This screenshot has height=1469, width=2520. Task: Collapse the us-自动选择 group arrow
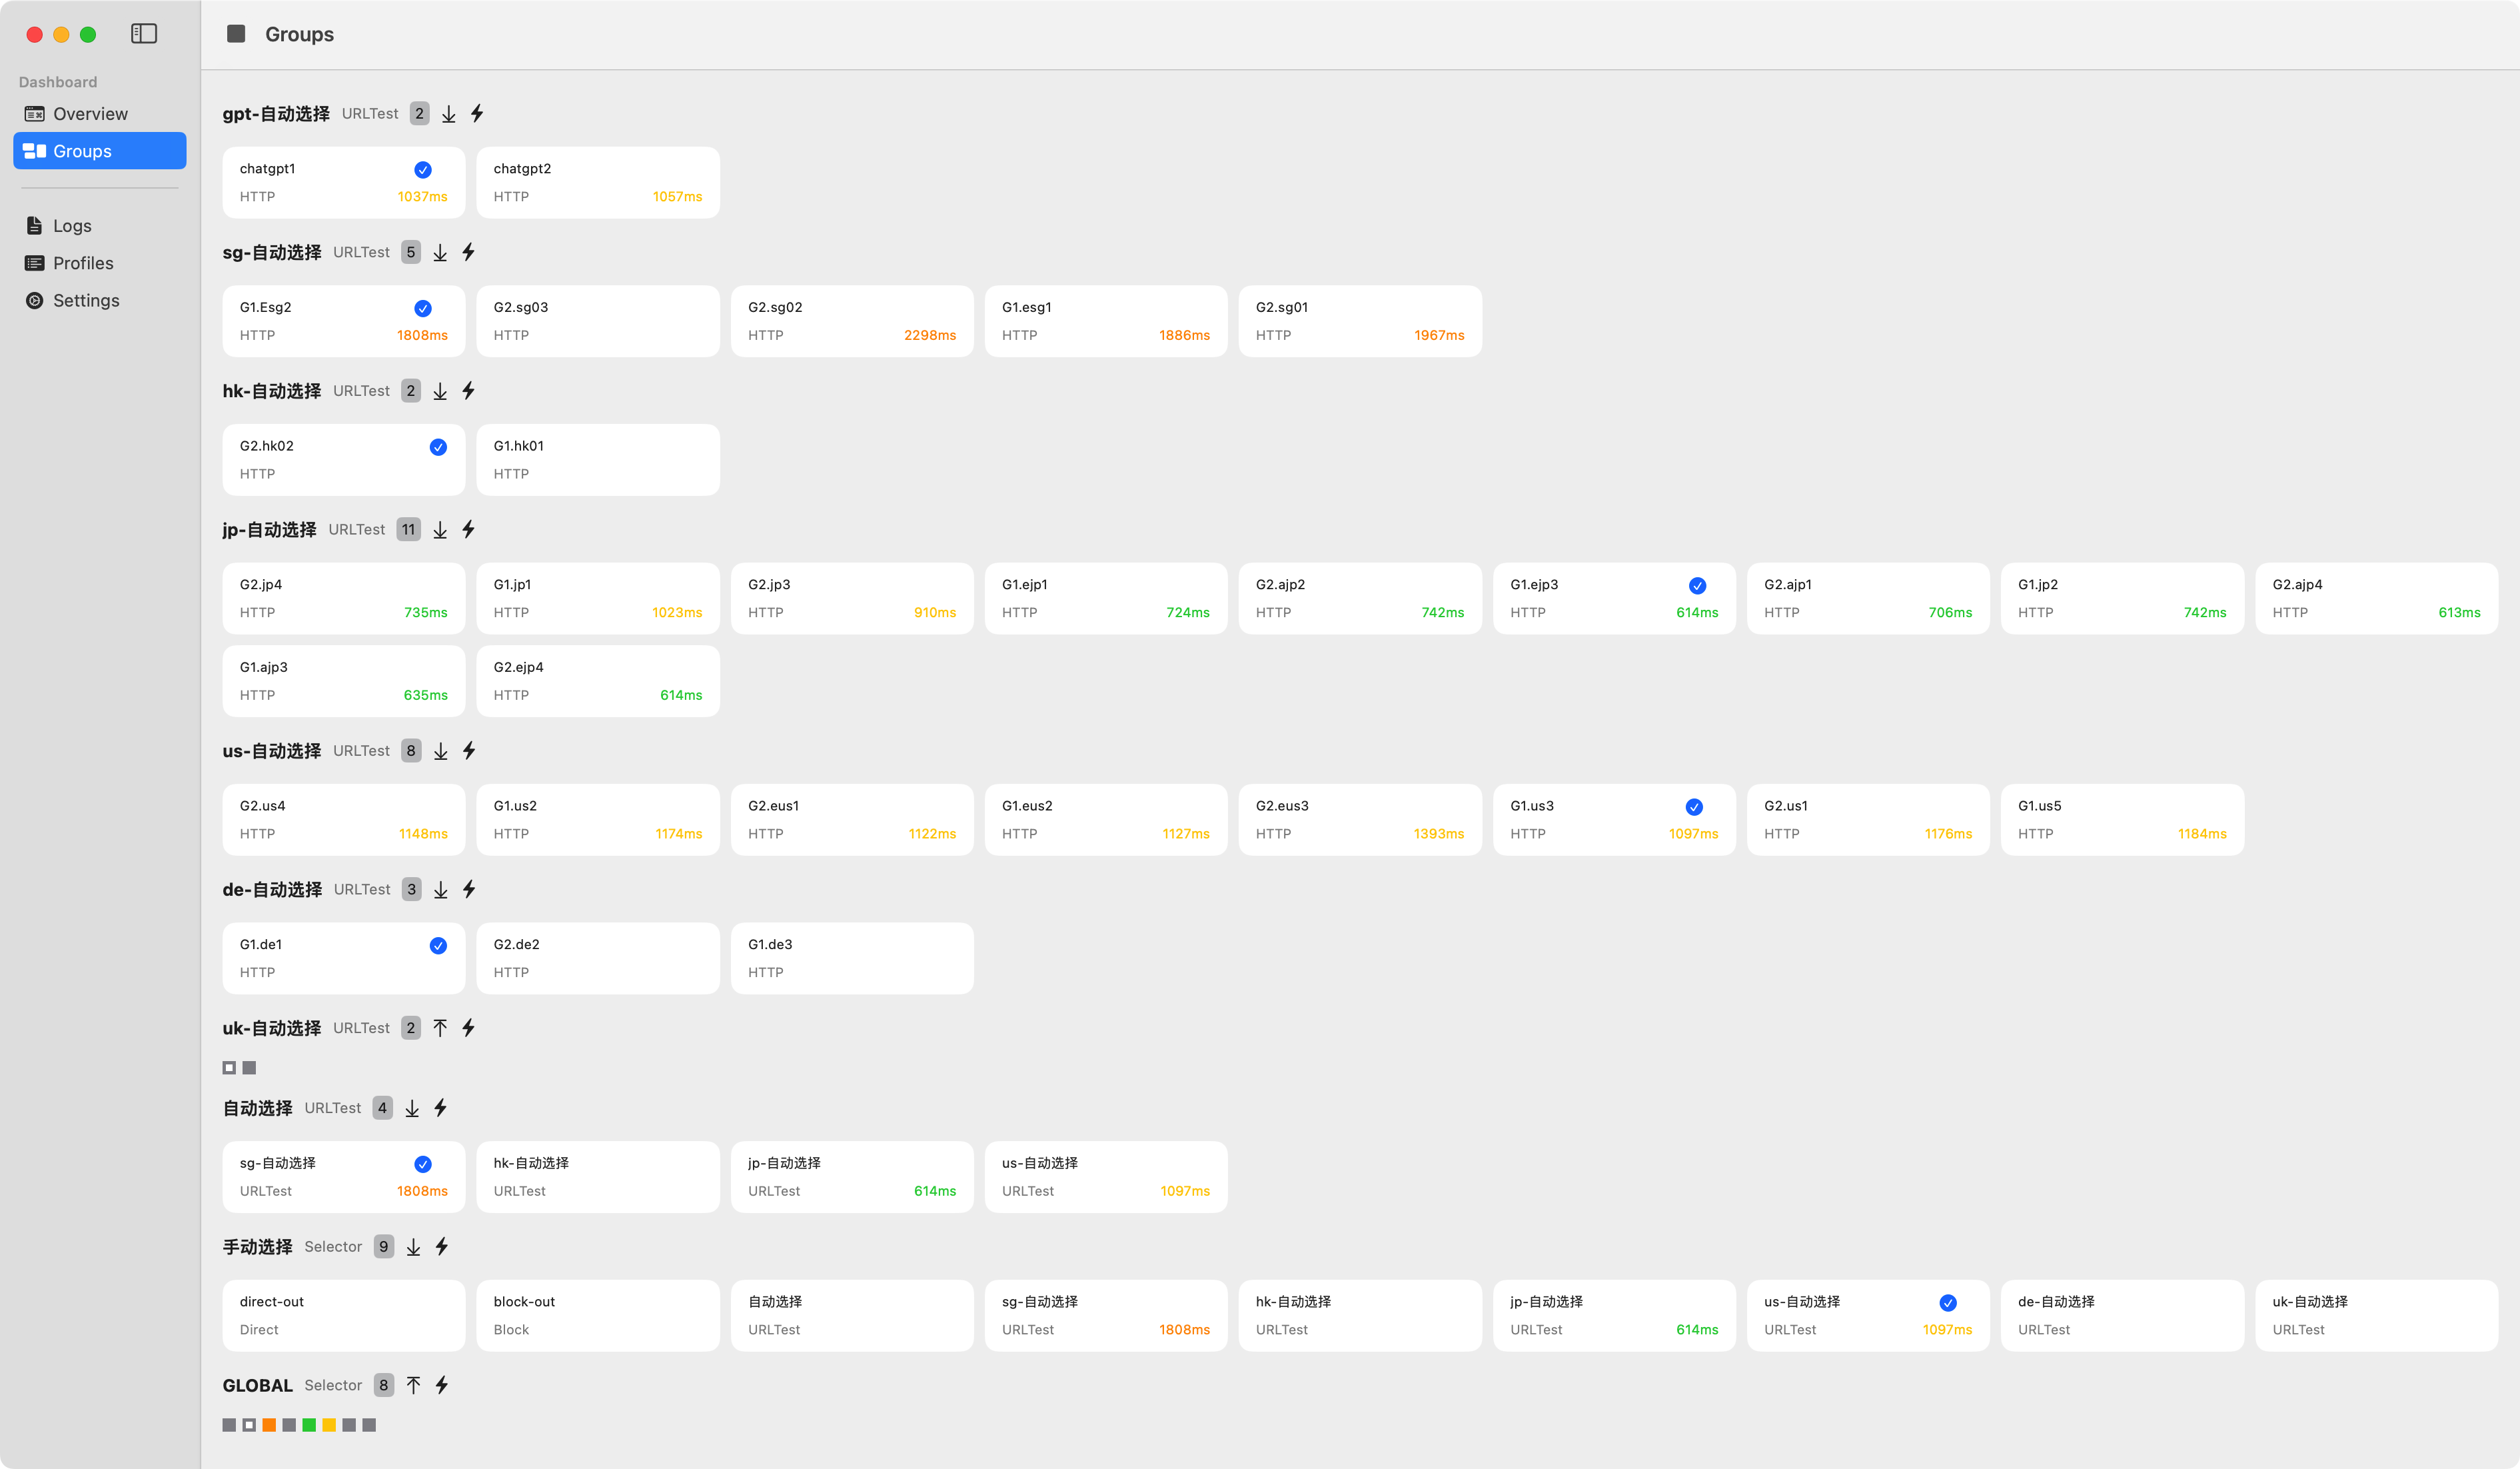pyautogui.click(x=441, y=751)
